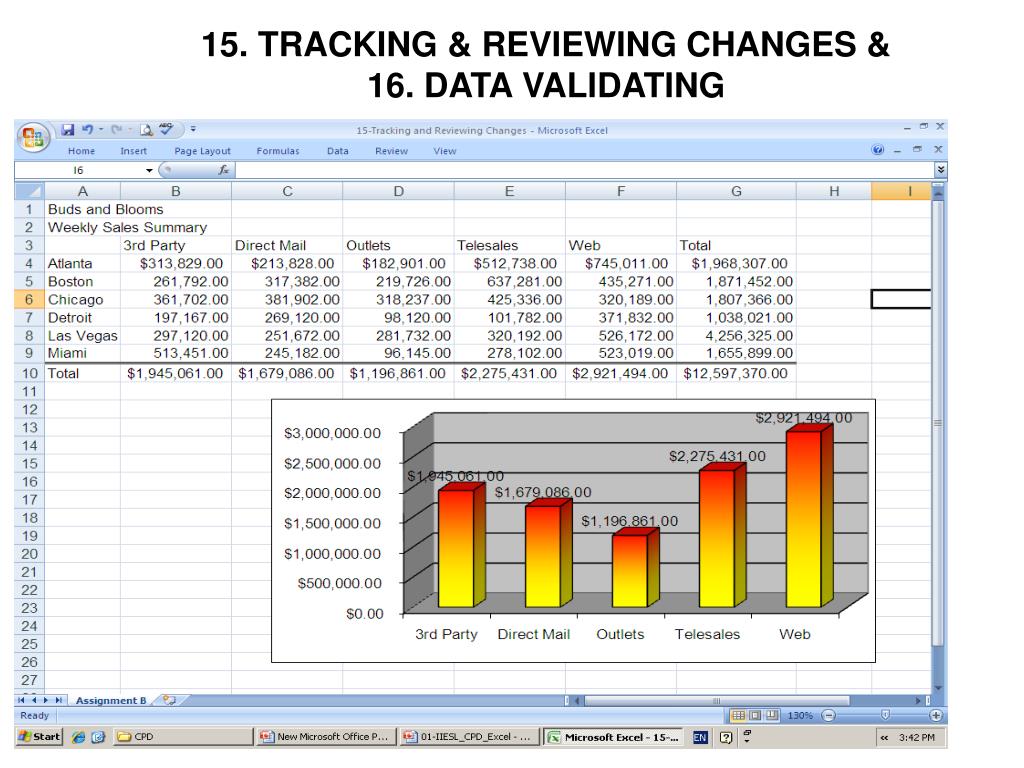Run Spelling check from Quick Access toolbar
1024x768 pixels.
(x=167, y=129)
